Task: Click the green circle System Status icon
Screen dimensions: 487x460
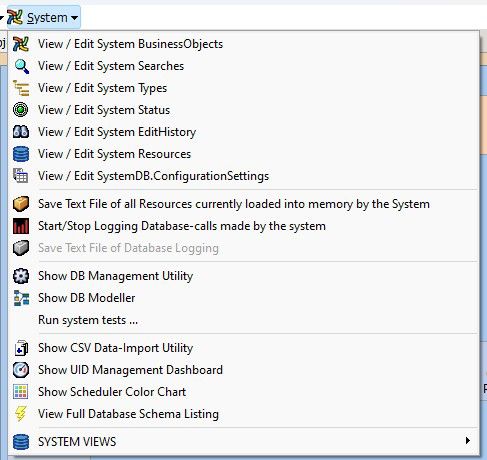Action: [x=21, y=110]
